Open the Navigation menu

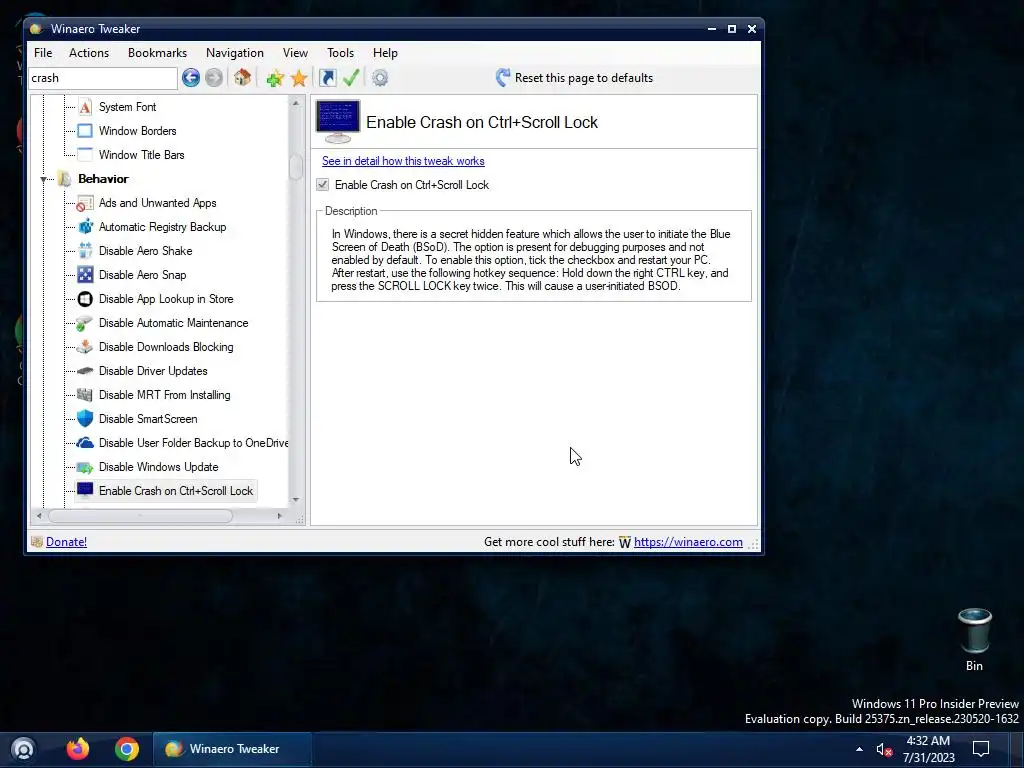(235, 53)
